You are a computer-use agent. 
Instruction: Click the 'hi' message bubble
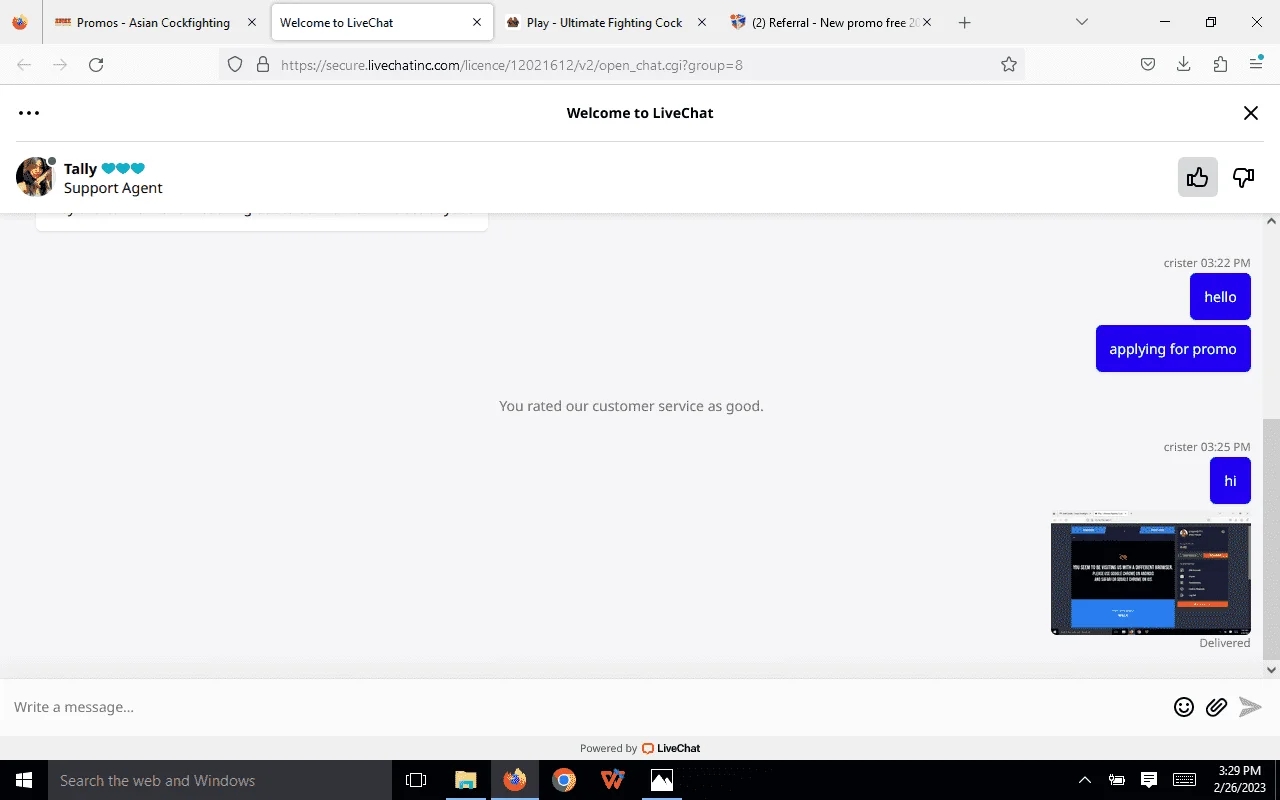pos(1230,481)
